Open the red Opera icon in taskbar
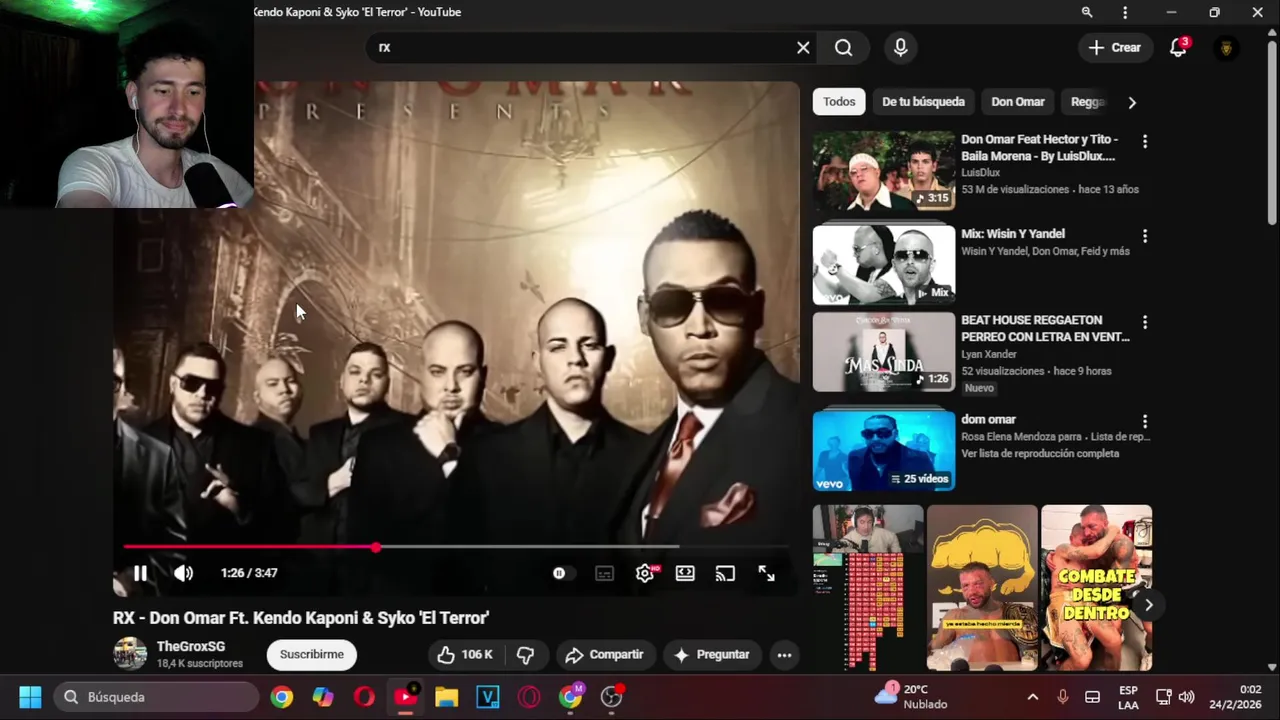Screen dimensions: 1280x720 (364, 697)
